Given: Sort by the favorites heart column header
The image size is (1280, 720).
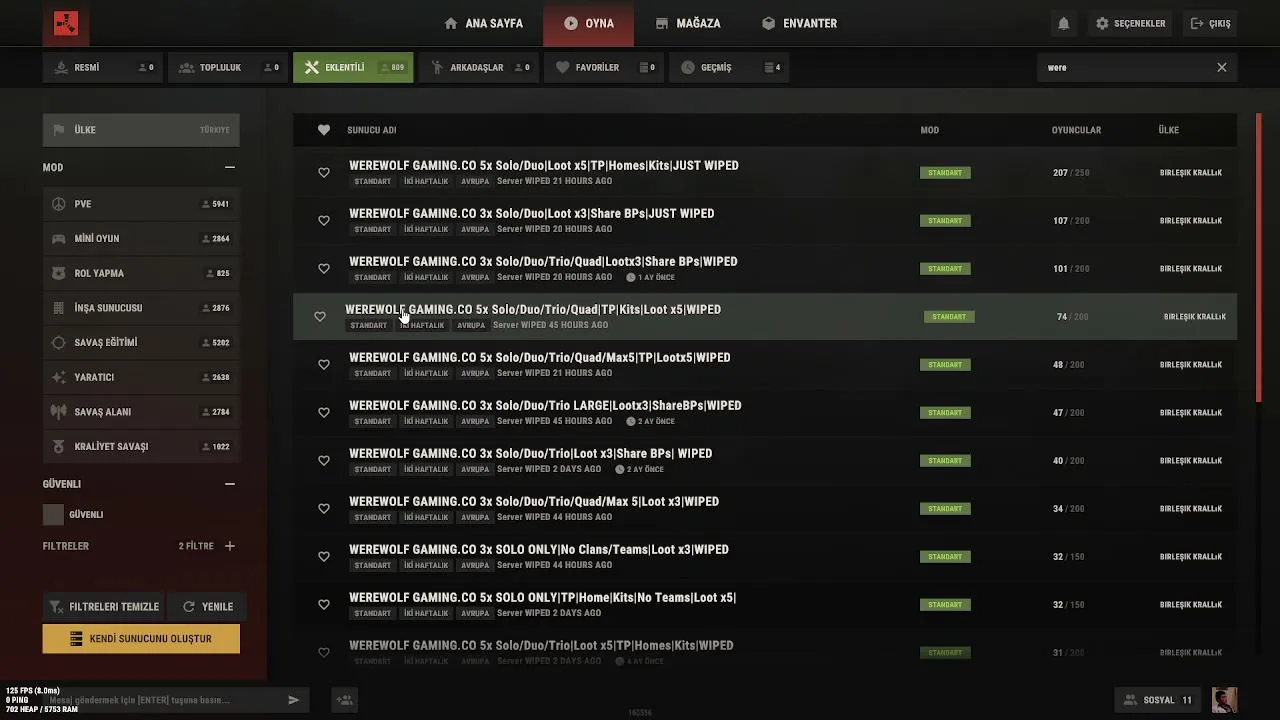Looking at the screenshot, I should (x=324, y=130).
